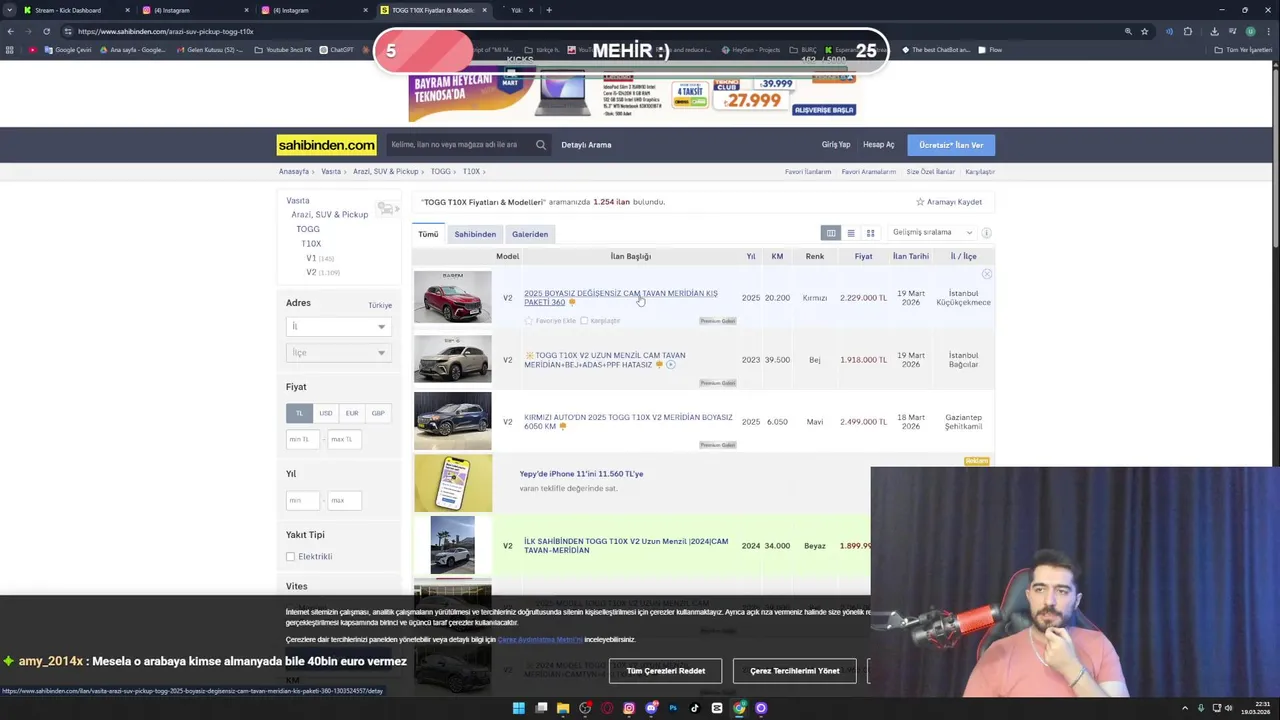Open the Windows Start menu

click(518, 708)
